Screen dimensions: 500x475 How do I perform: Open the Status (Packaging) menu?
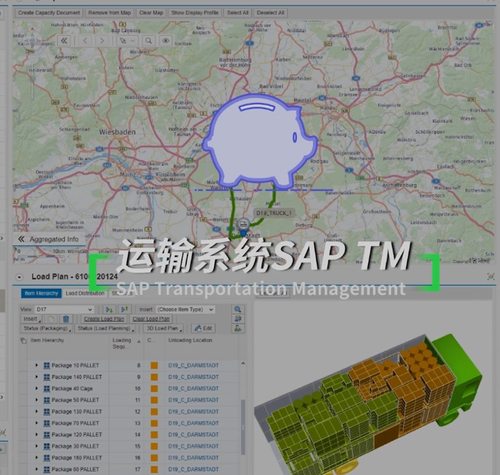coord(47,329)
